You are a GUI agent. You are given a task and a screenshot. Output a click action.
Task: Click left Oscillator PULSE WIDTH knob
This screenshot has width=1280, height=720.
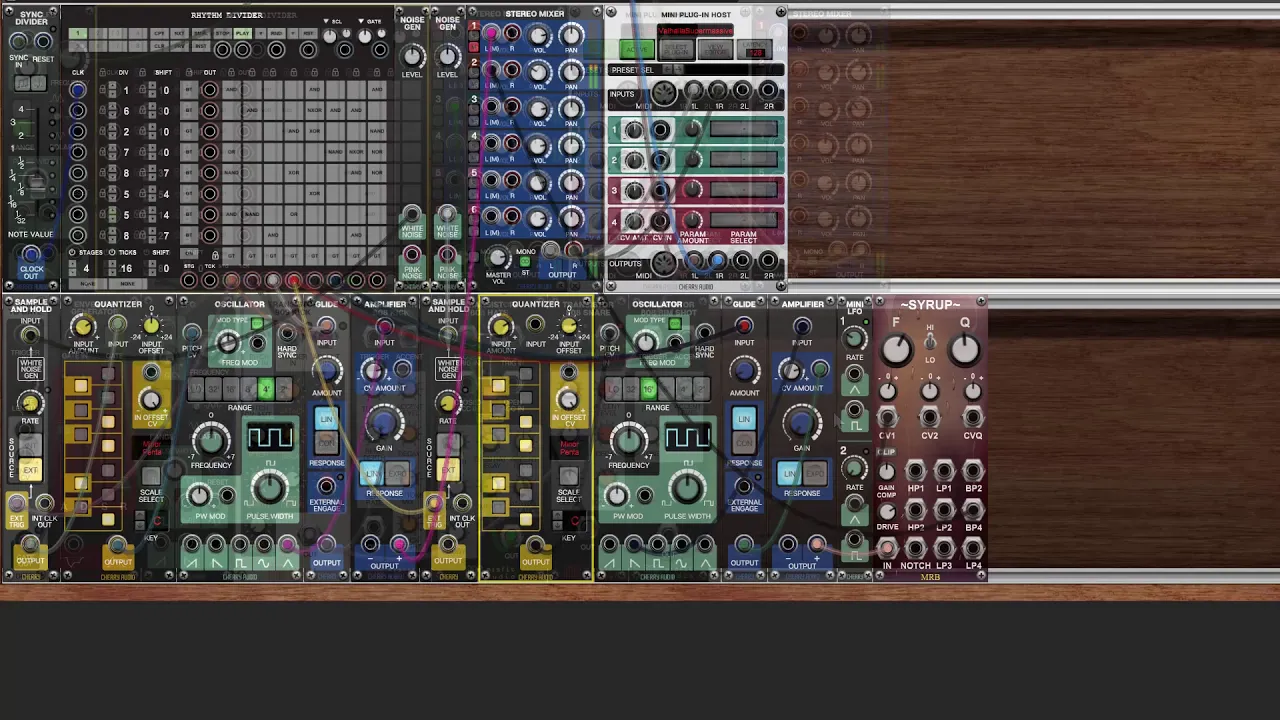tap(269, 488)
